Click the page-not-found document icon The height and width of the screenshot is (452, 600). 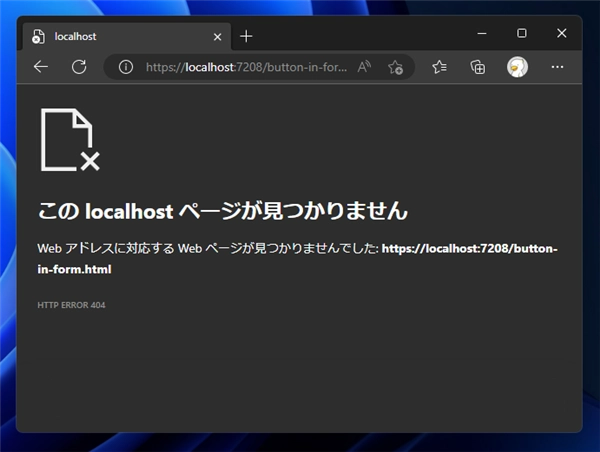tap(70, 140)
